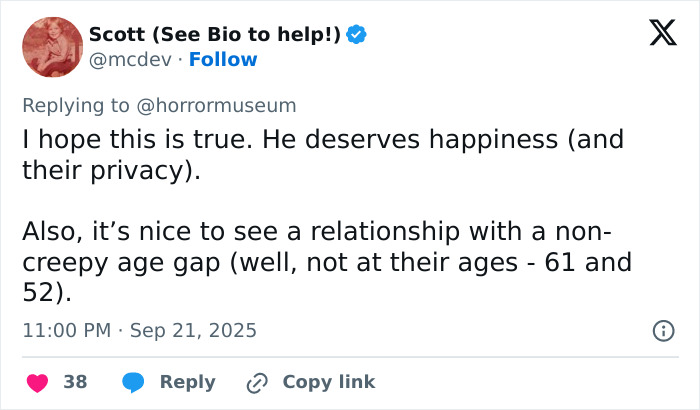700x410 pixels.
Task: Click the '(and their privacy)' text
Action: click(x=110, y=170)
